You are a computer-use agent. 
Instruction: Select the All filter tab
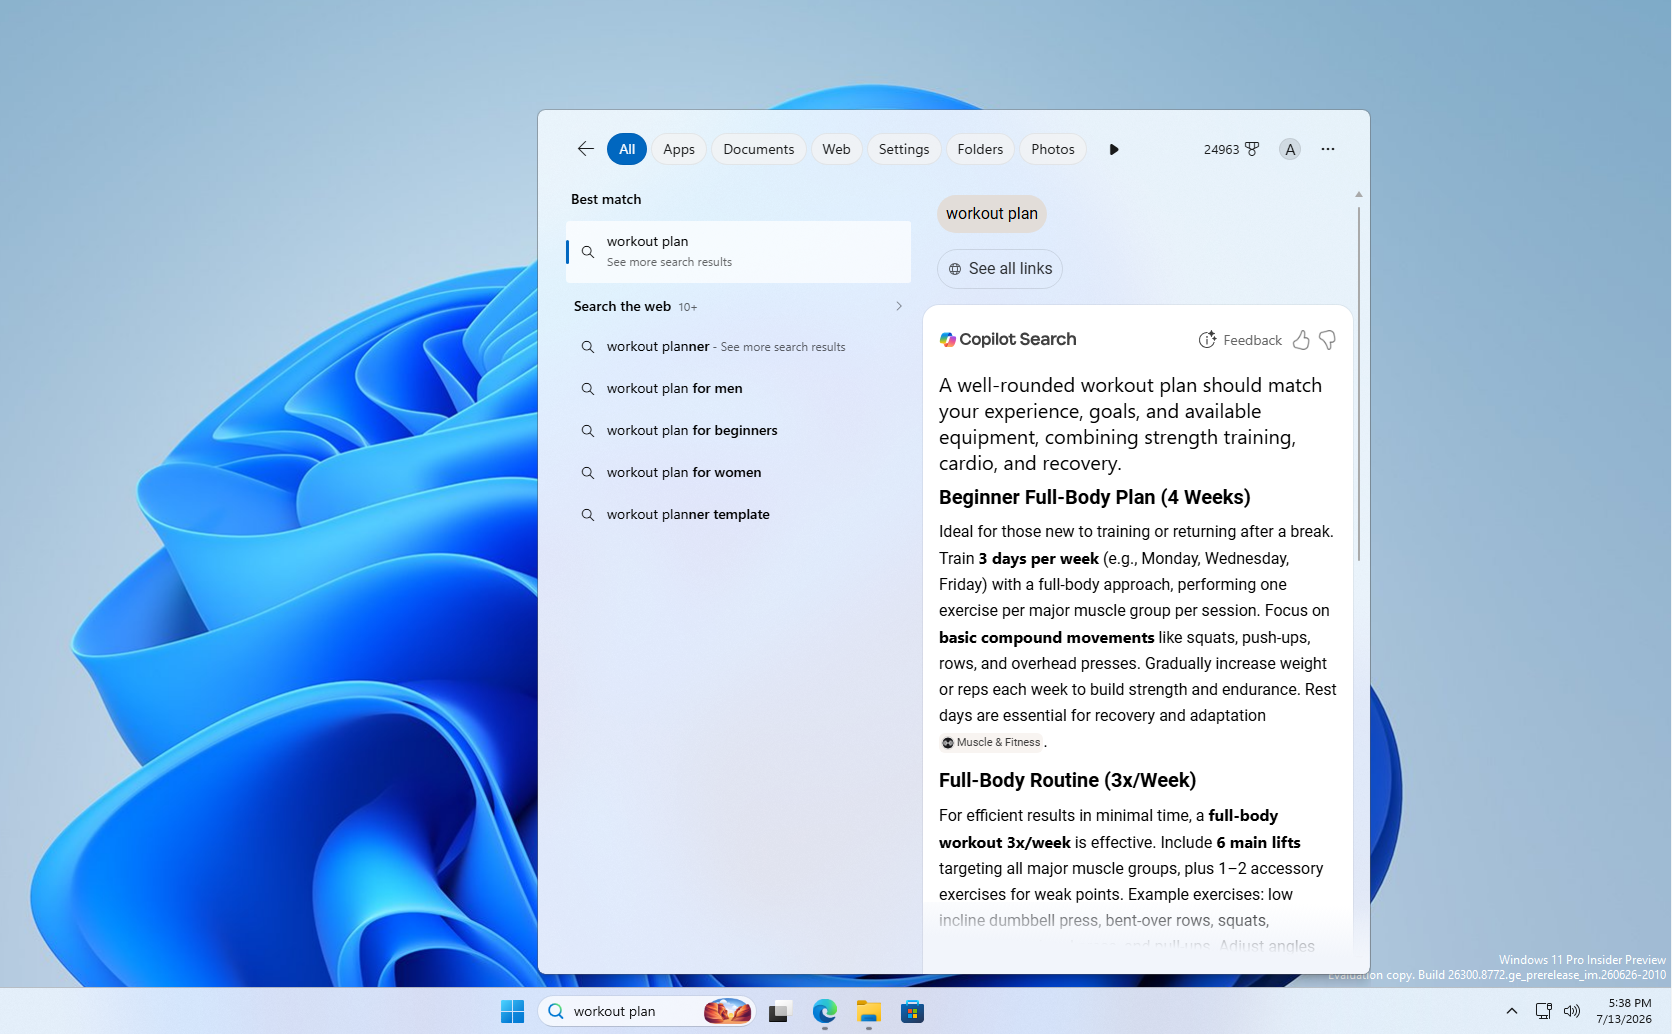click(627, 149)
